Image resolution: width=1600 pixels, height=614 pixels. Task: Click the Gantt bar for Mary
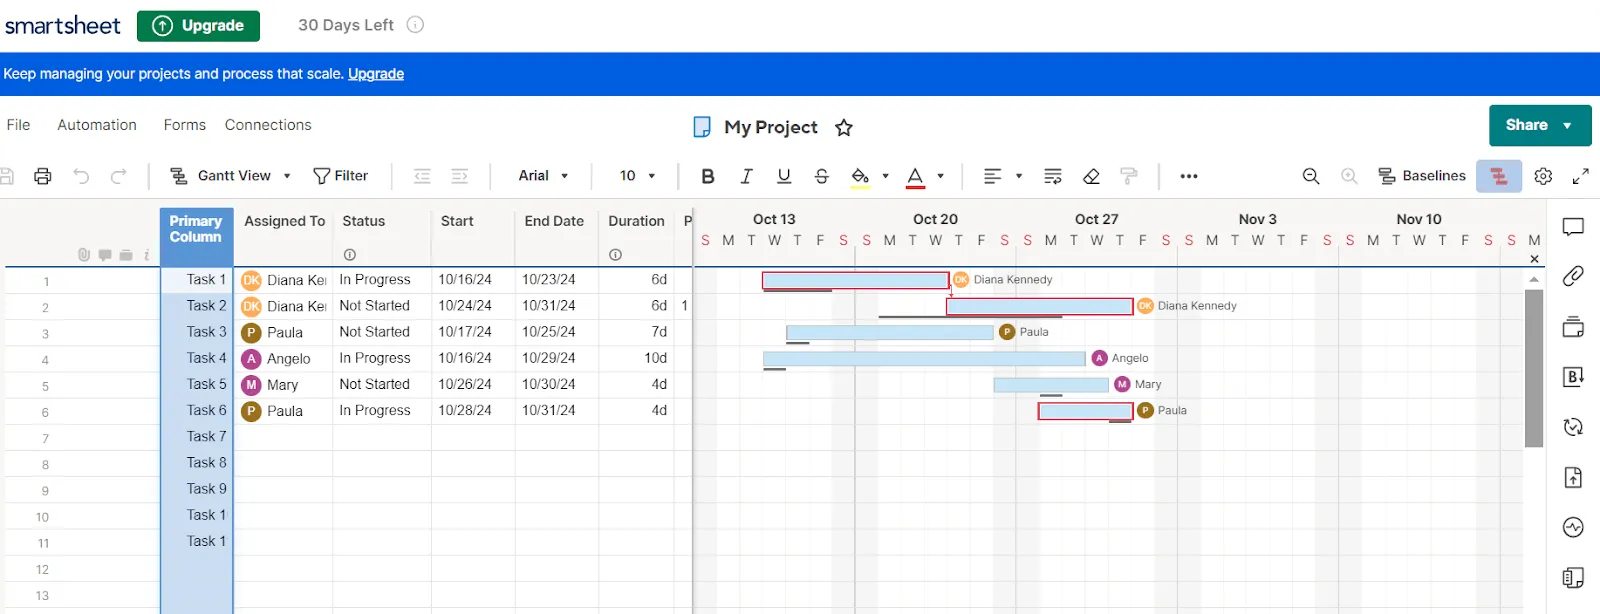[1051, 385]
